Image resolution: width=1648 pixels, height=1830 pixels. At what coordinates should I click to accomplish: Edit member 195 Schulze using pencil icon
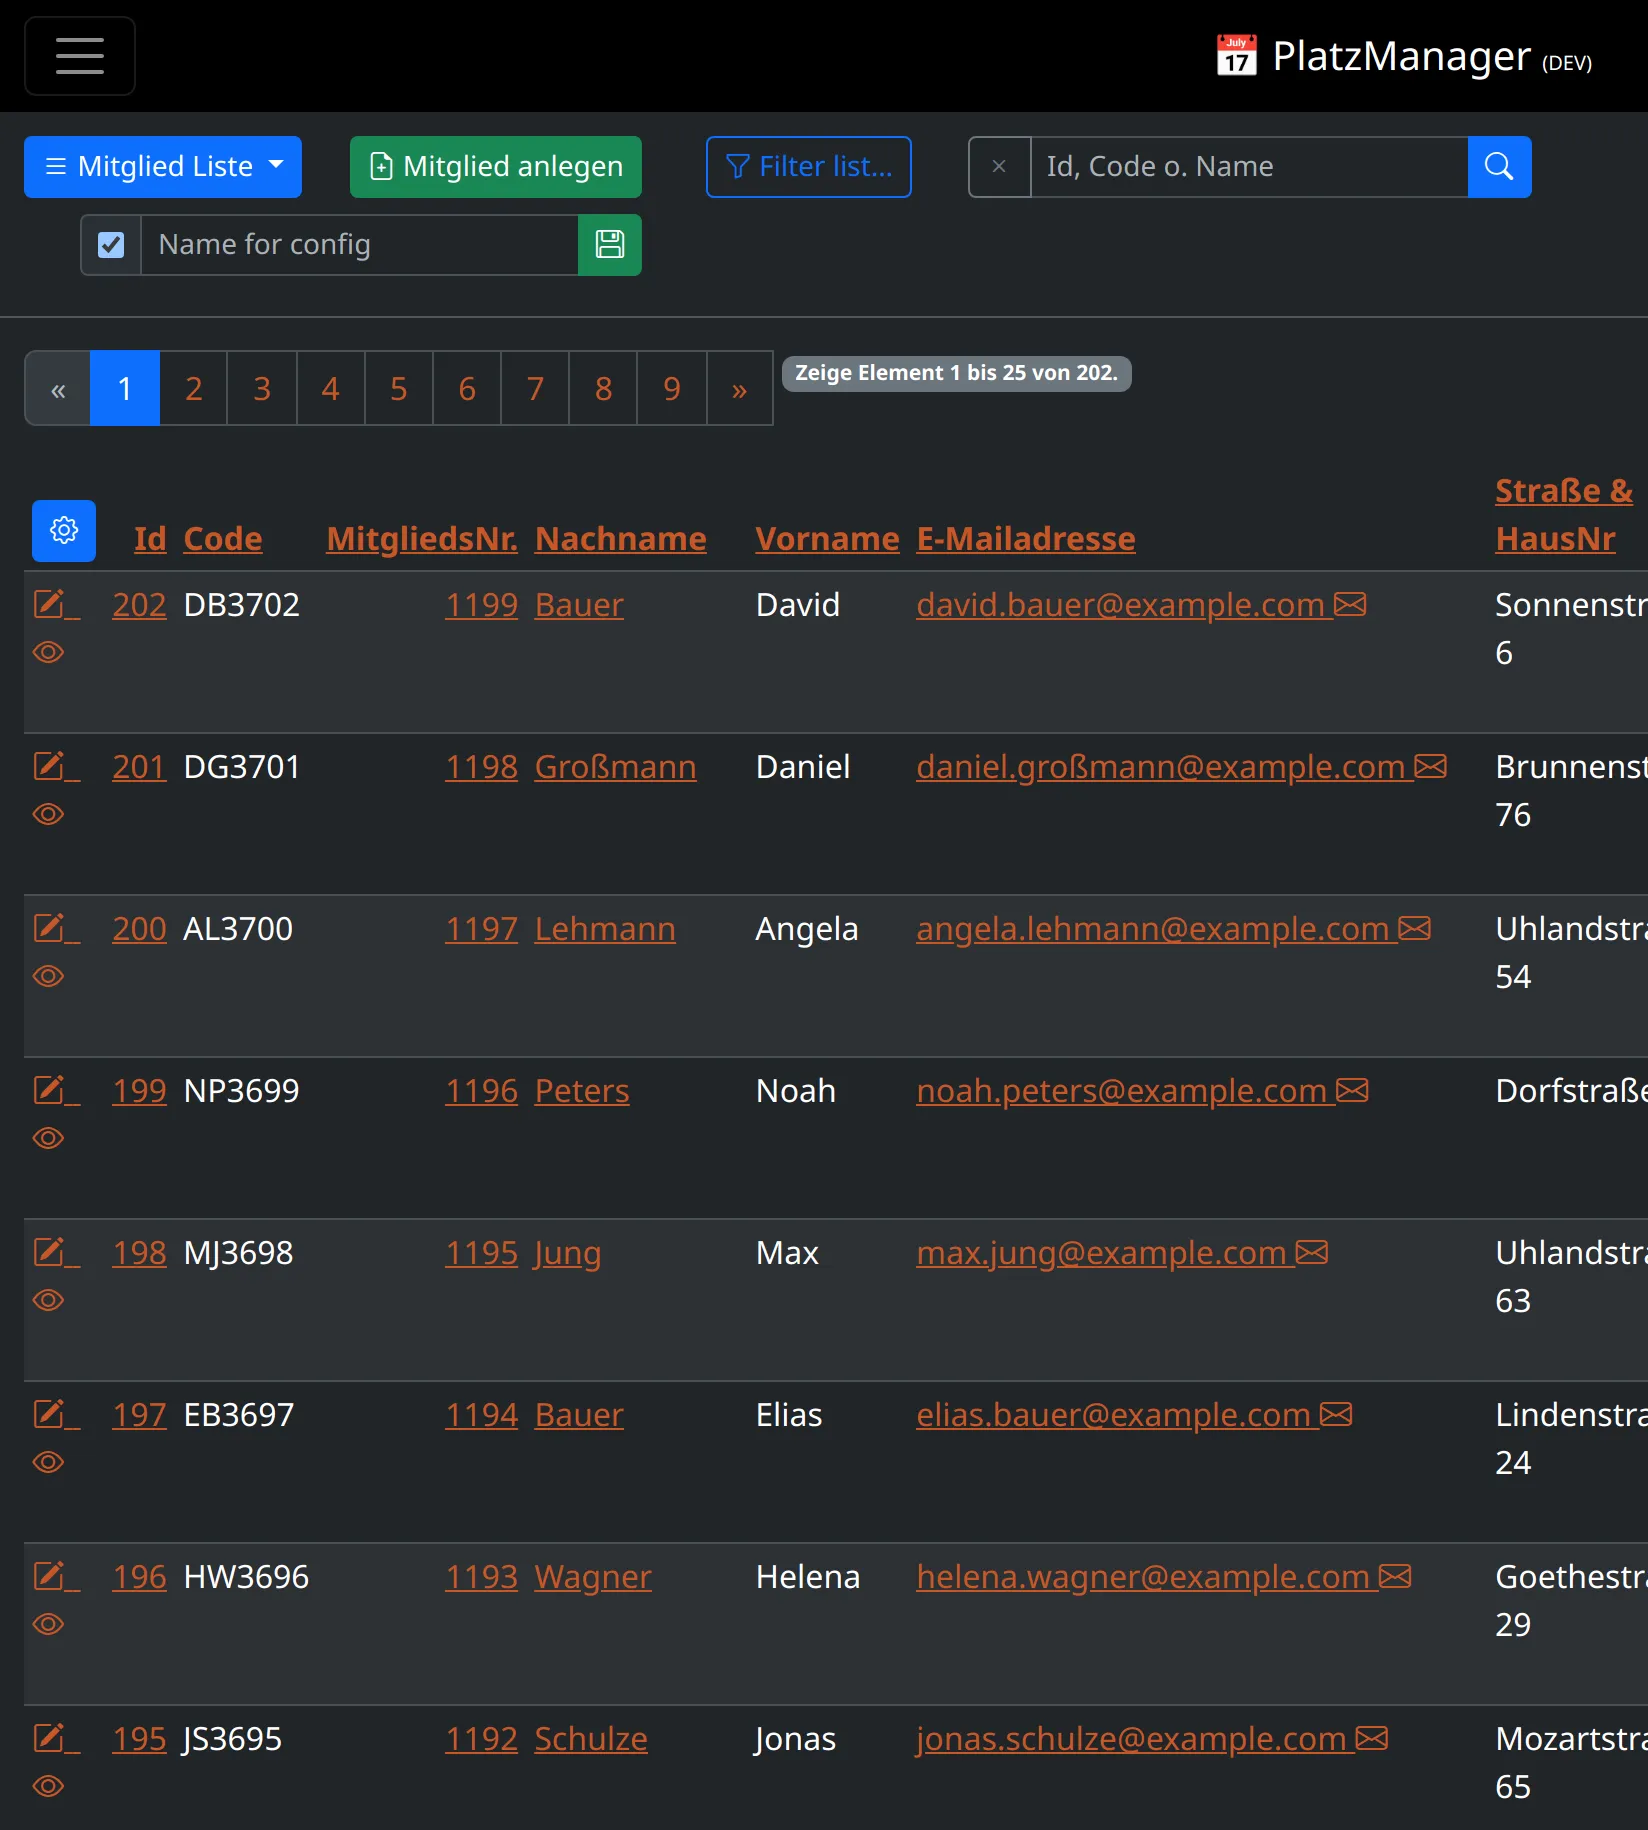[48, 1738]
